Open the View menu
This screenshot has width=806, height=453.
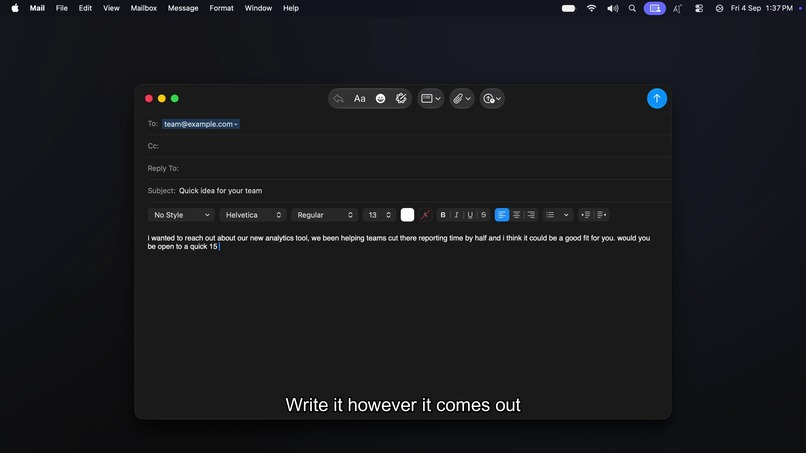pyautogui.click(x=111, y=8)
